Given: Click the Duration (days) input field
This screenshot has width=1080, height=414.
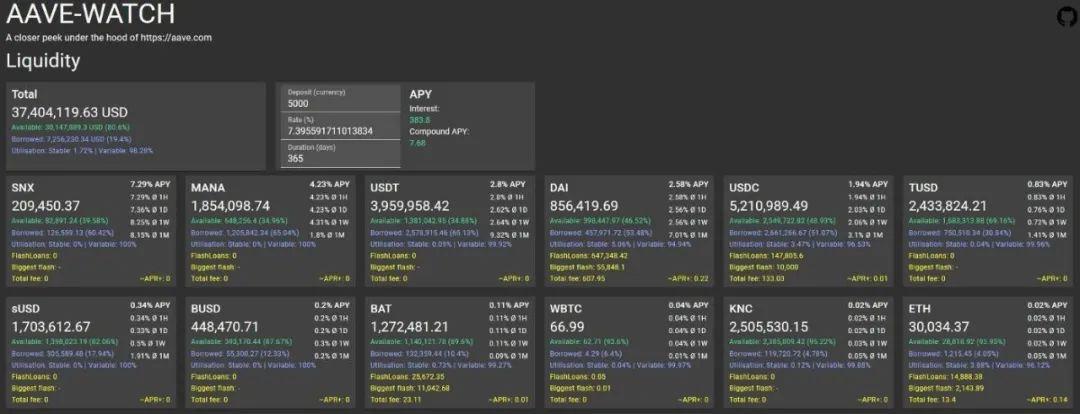Looking at the screenshot, I should [x=340, y=154].
